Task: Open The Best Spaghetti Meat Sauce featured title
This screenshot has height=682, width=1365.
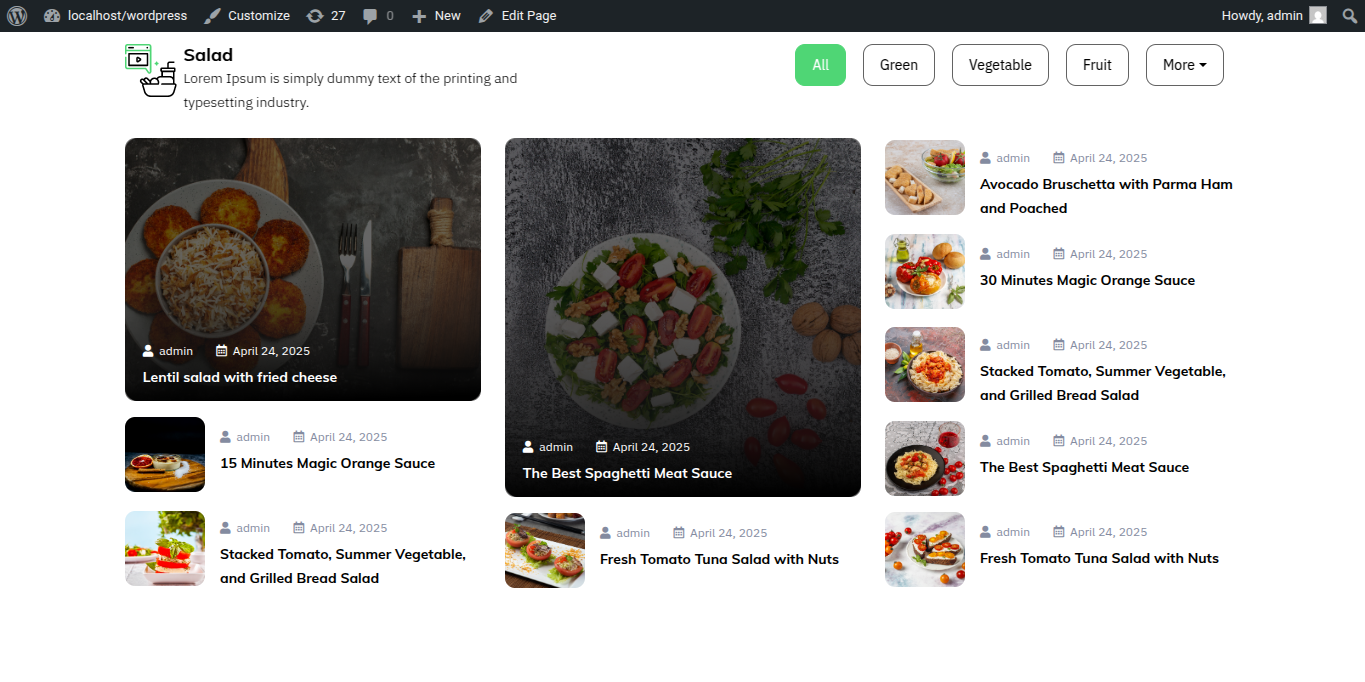Action: click(627, 473)
